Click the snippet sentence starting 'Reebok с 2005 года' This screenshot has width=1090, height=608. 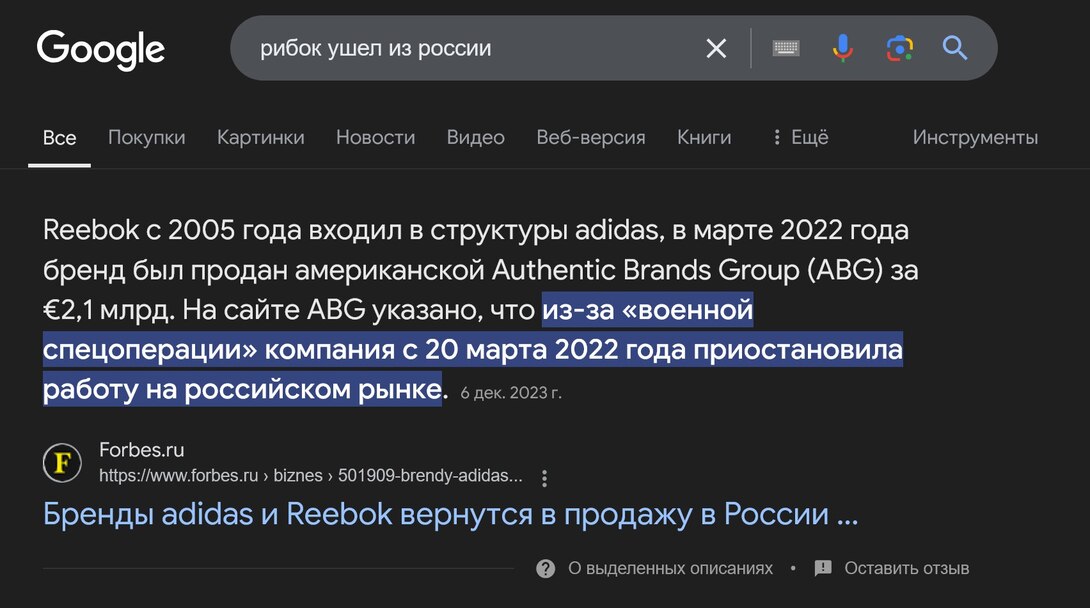coord(475,230)
